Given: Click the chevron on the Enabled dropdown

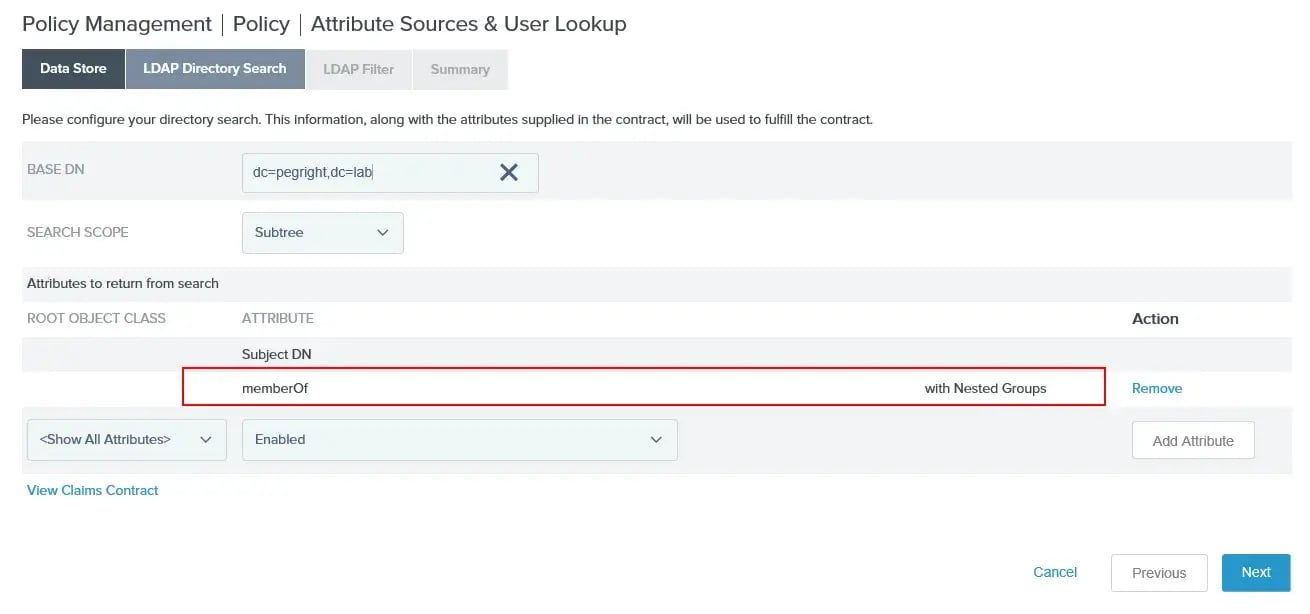Looking at the screenshot, I should (x=657, y=439).
